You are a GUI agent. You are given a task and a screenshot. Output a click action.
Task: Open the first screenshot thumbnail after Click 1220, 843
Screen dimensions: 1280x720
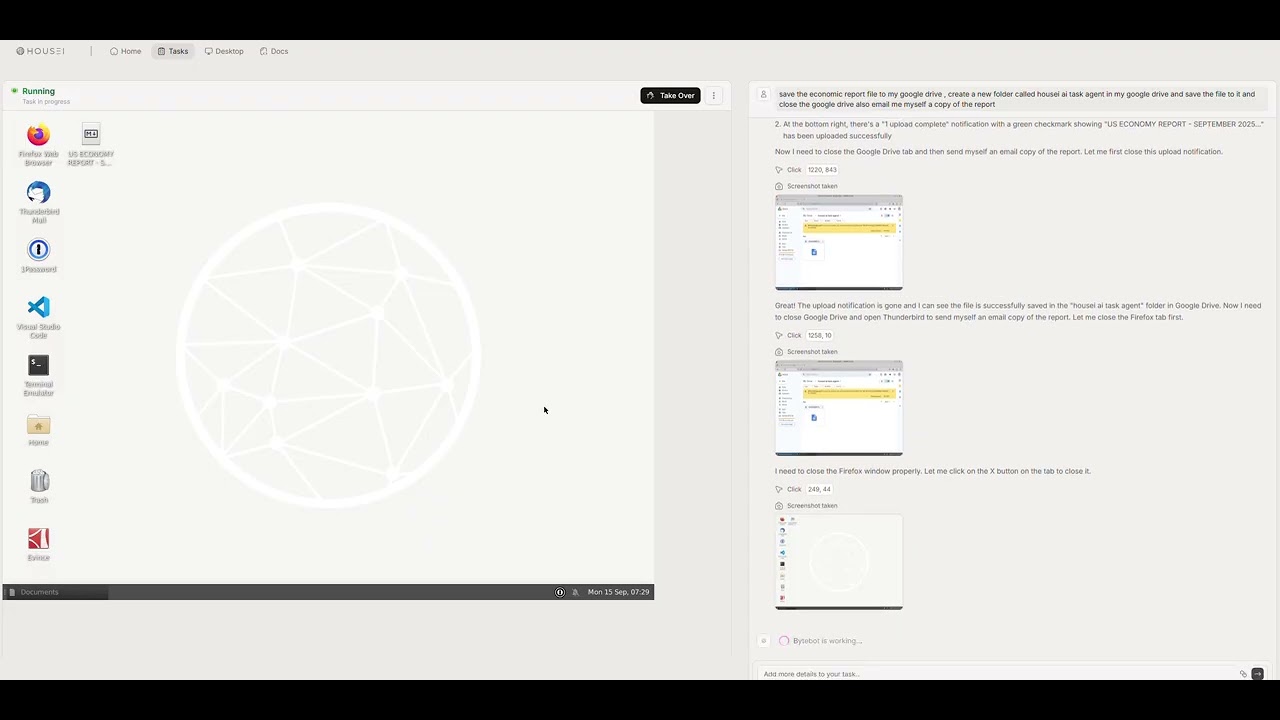pyautogui.click(x=839, y=243)
